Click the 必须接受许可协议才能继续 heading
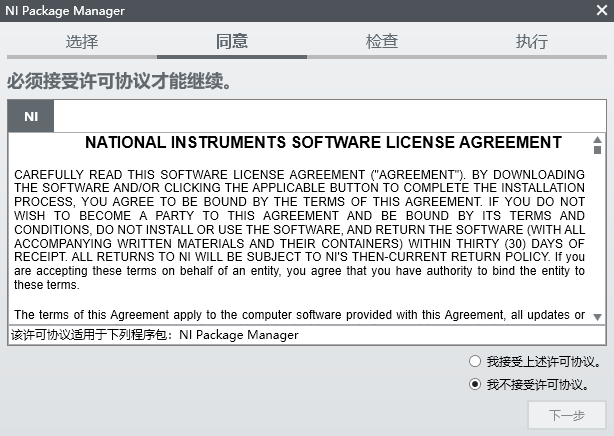 [119, 81]
